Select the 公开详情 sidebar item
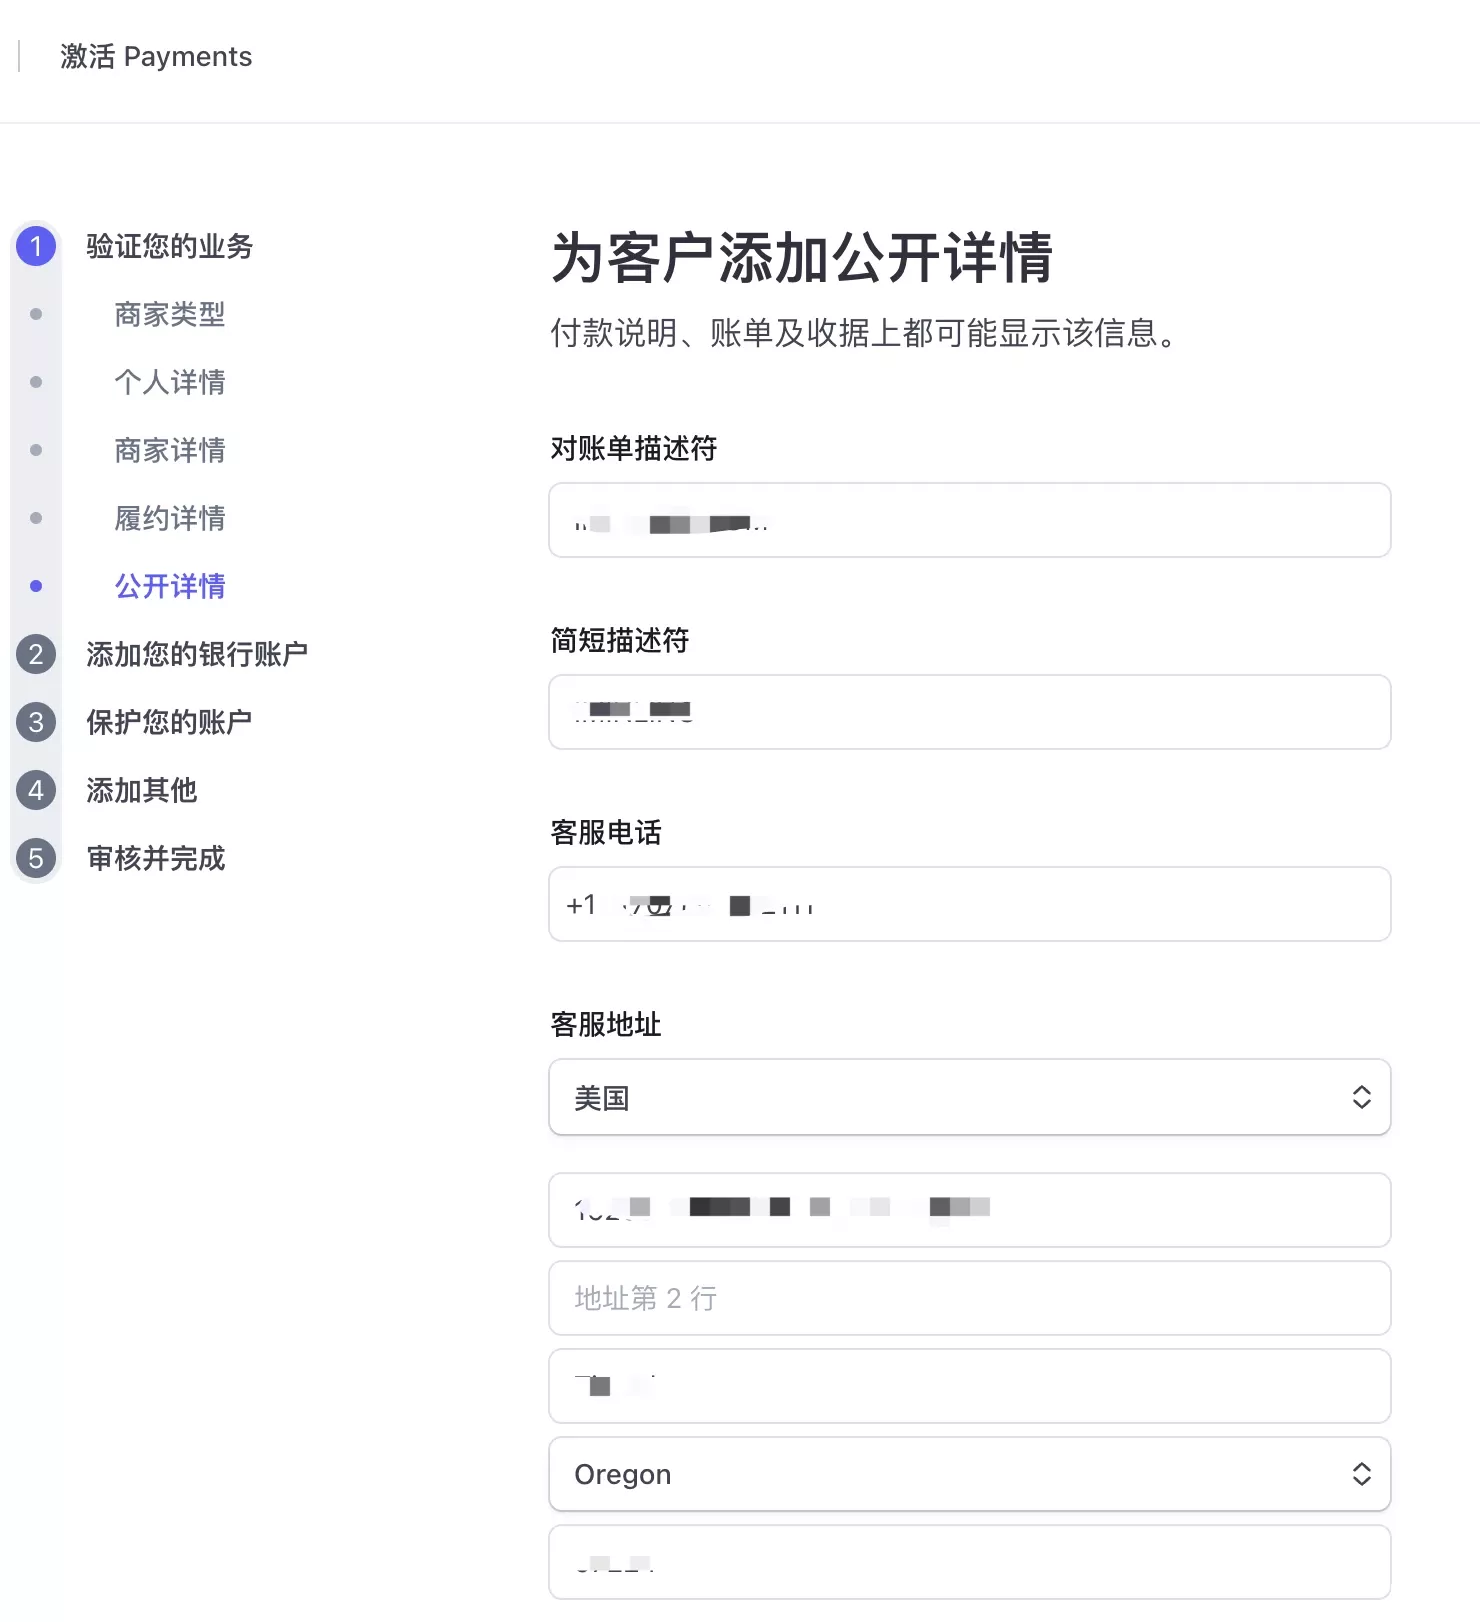This screenshot has width=1480, height=1622. click(x=169, y=586)
